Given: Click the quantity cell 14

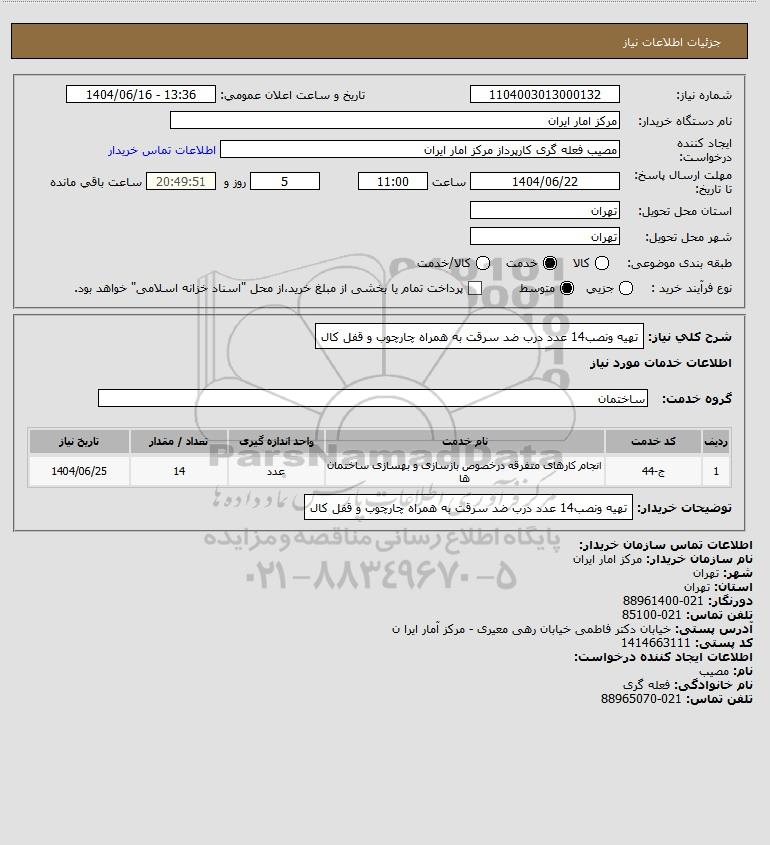Looking at the screenshot, I should point(179,471).
